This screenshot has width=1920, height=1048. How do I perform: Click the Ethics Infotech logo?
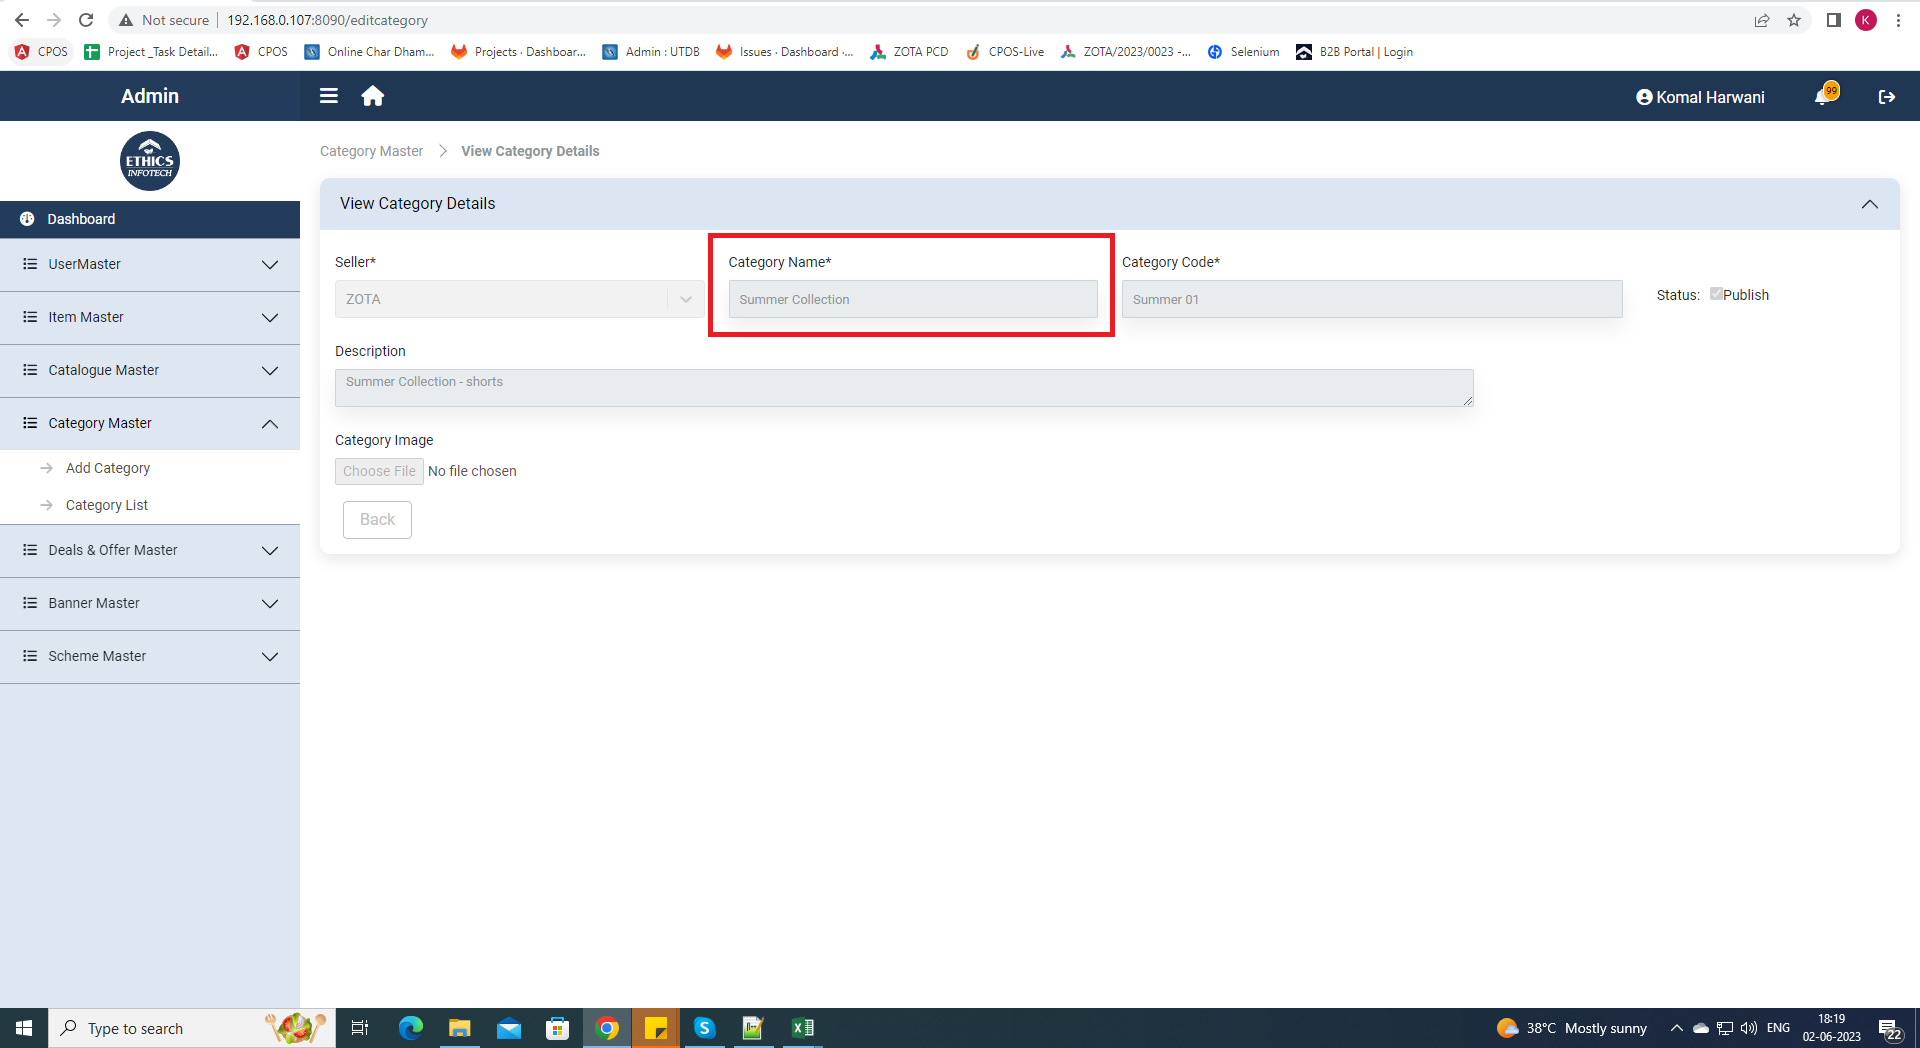pos(150,161)
